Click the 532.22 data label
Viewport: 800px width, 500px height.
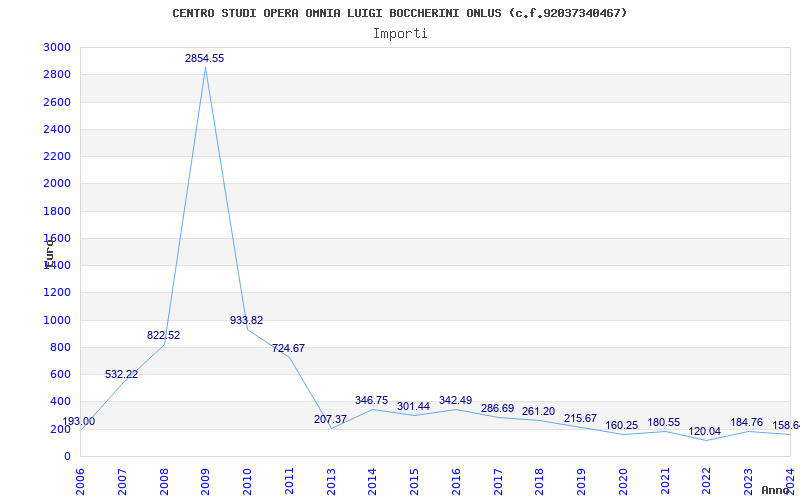point(121,374)
